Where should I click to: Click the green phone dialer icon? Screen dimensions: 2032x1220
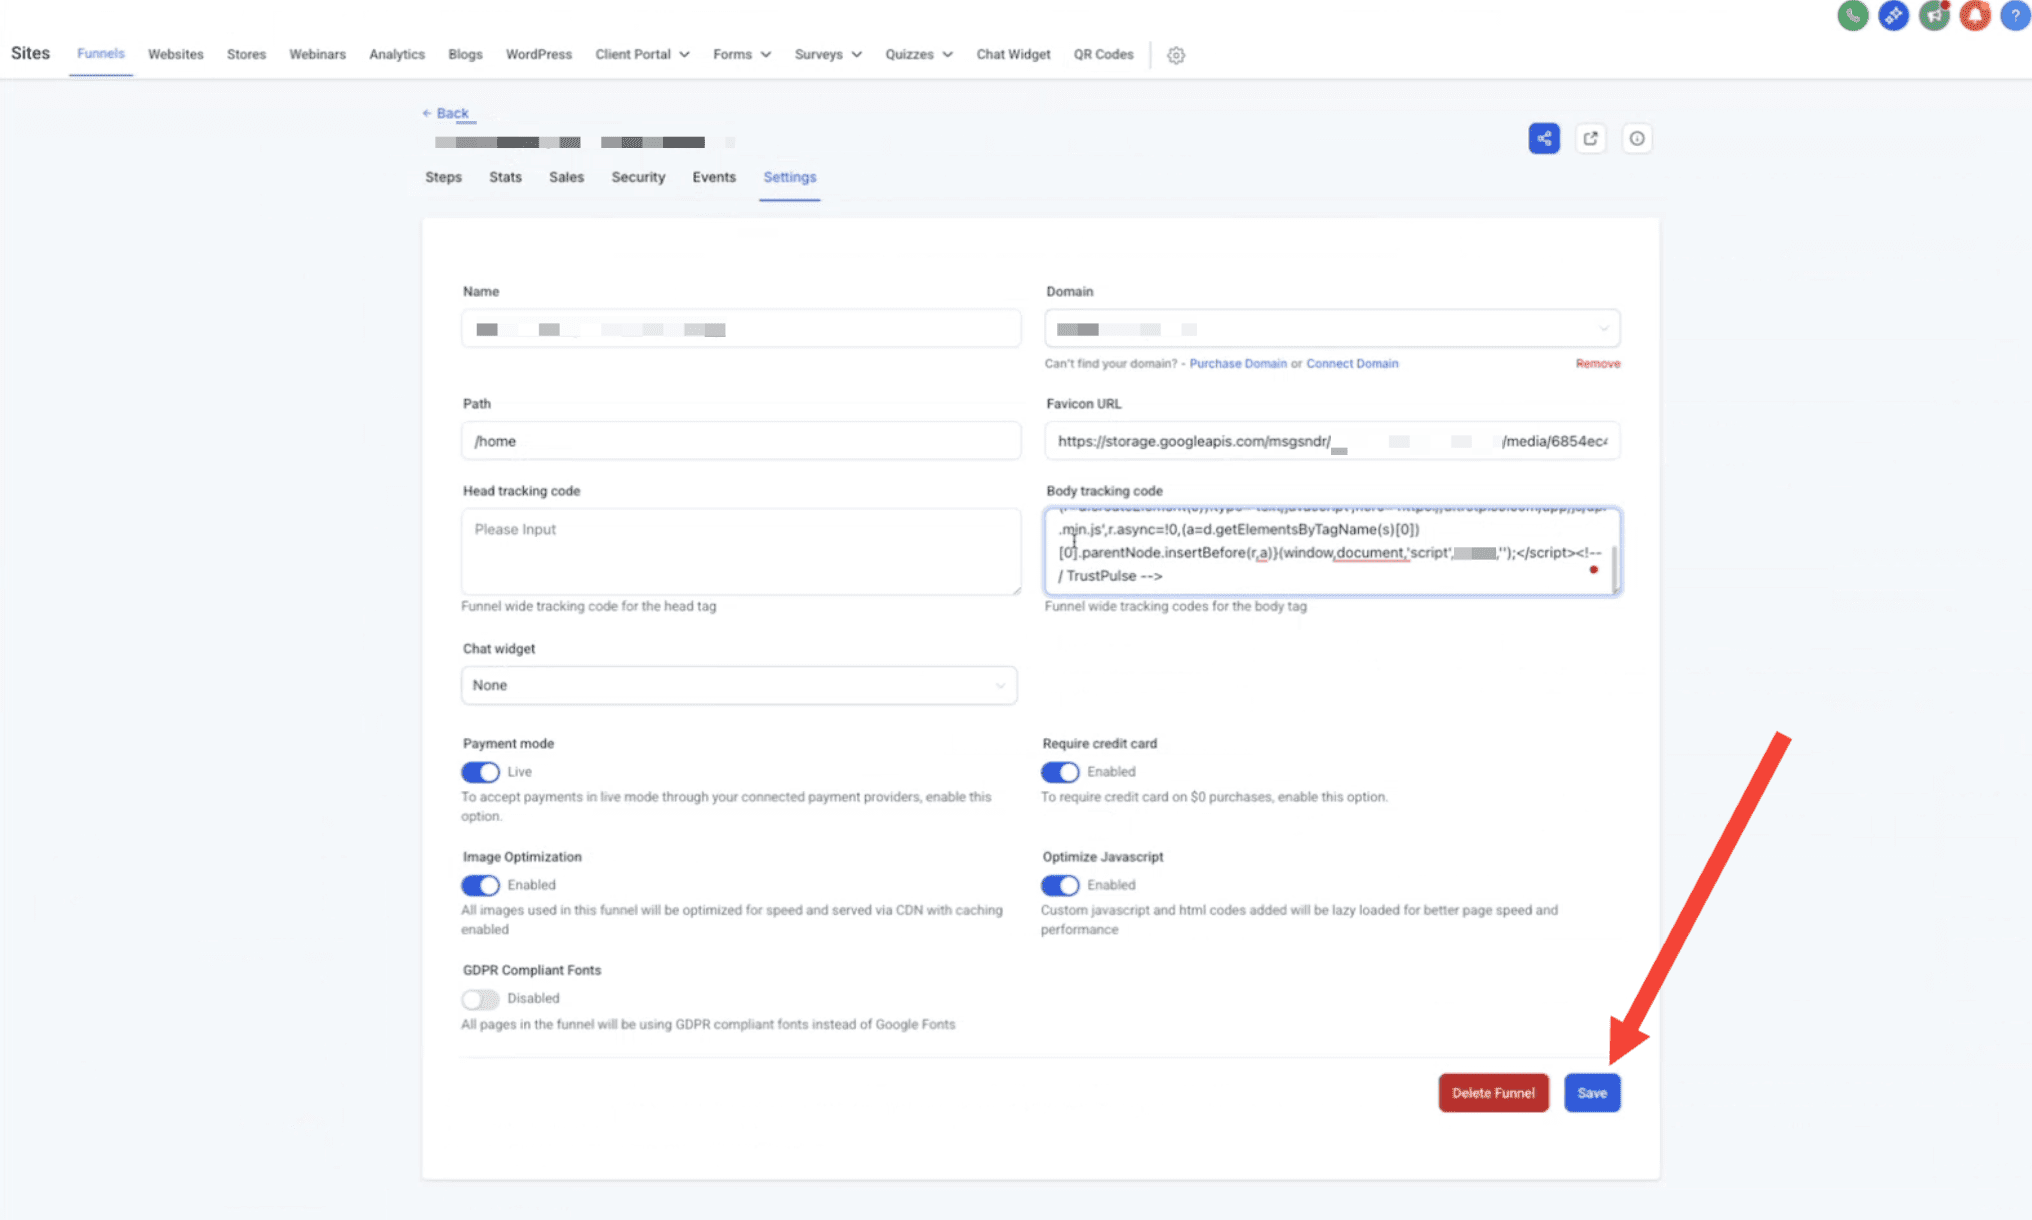pos(1852,15)
